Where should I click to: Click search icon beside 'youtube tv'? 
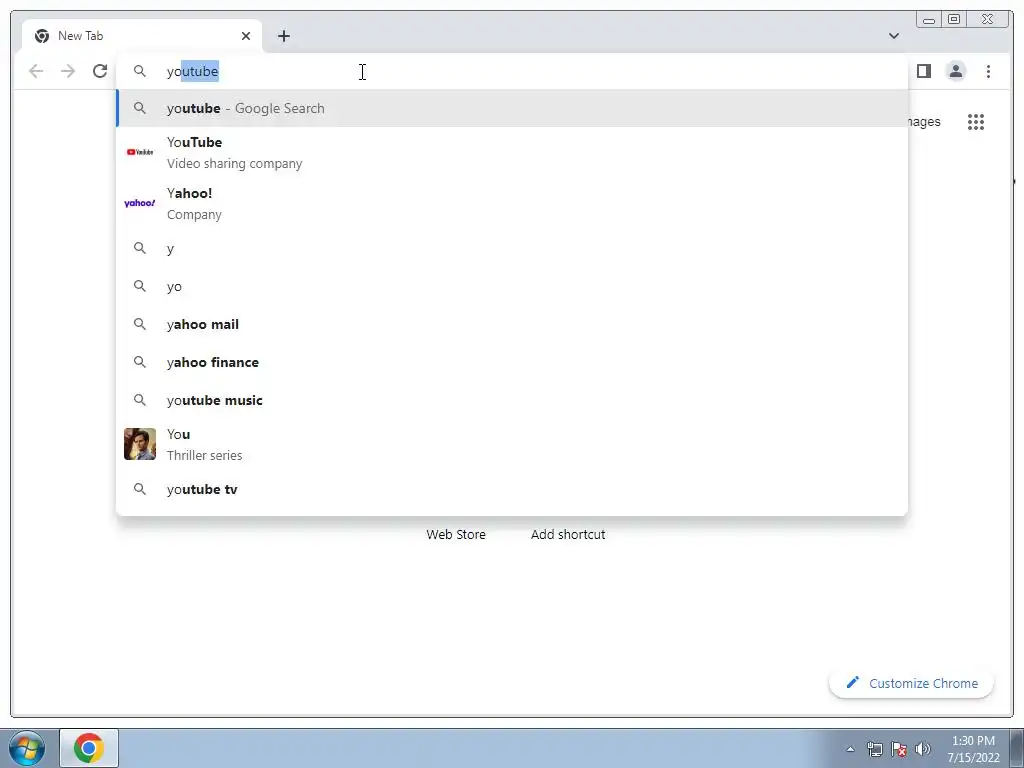tap(140, 489)
